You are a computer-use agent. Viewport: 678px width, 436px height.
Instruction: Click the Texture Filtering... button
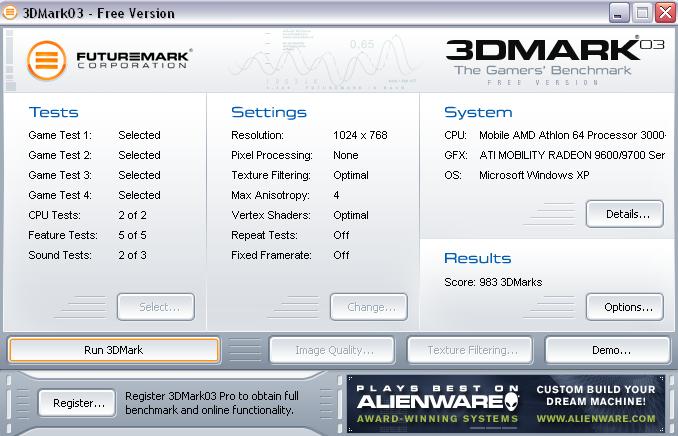(470, 350)
